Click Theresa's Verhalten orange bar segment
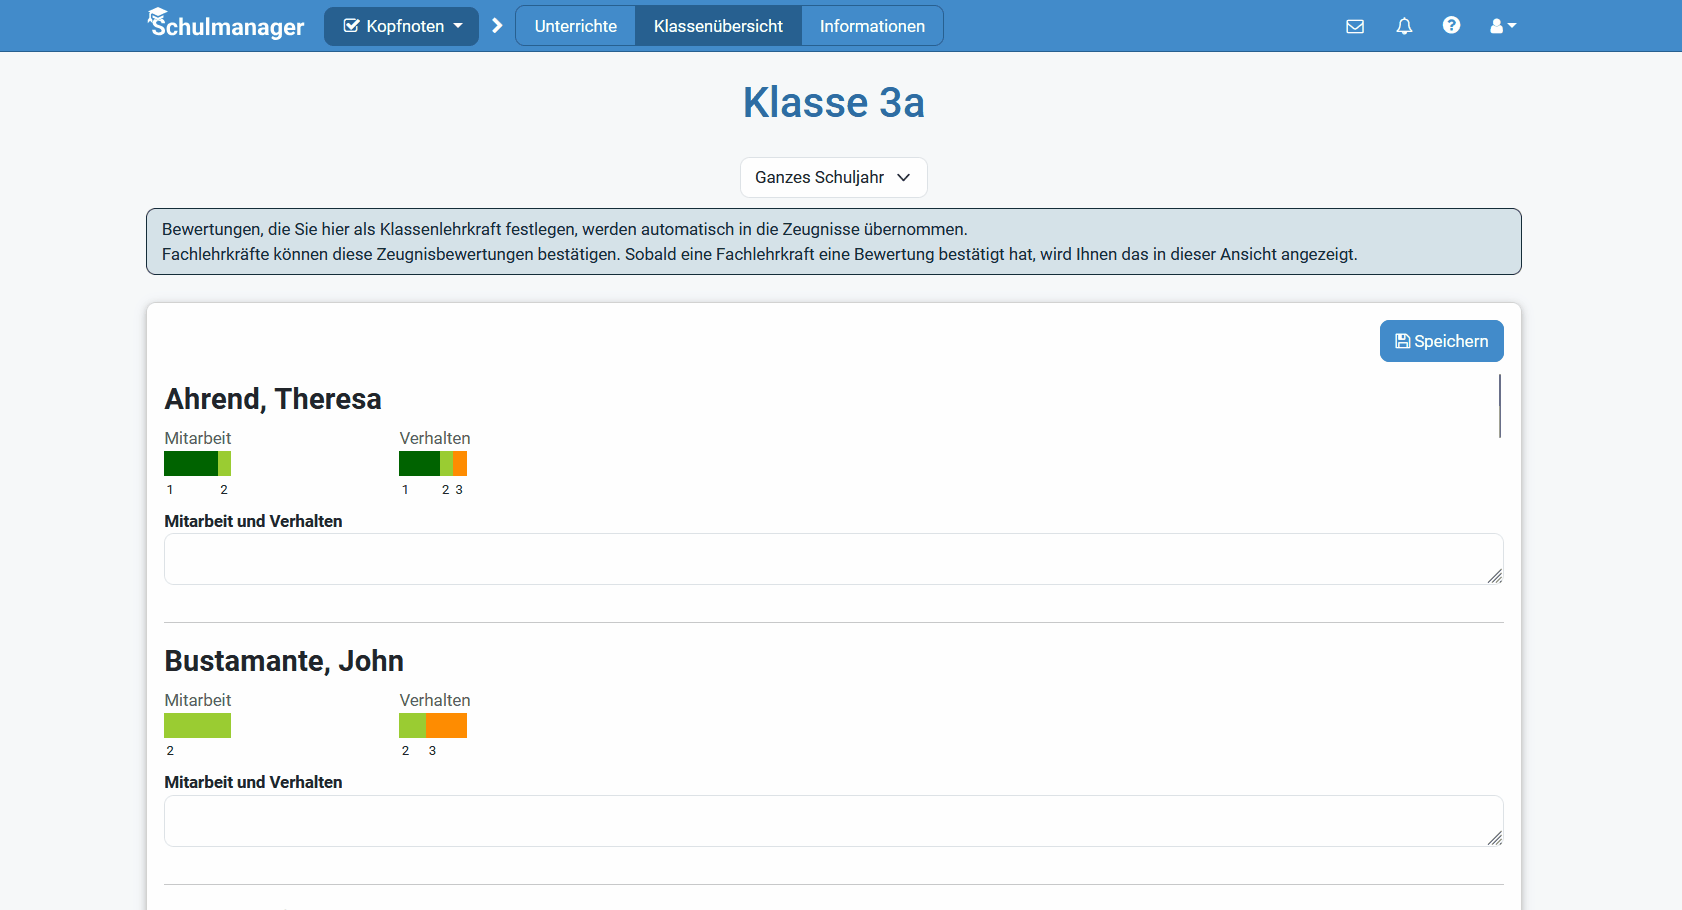Image resolution: width=1682 pixels, height=910 pixels. [x=460, y=463]
